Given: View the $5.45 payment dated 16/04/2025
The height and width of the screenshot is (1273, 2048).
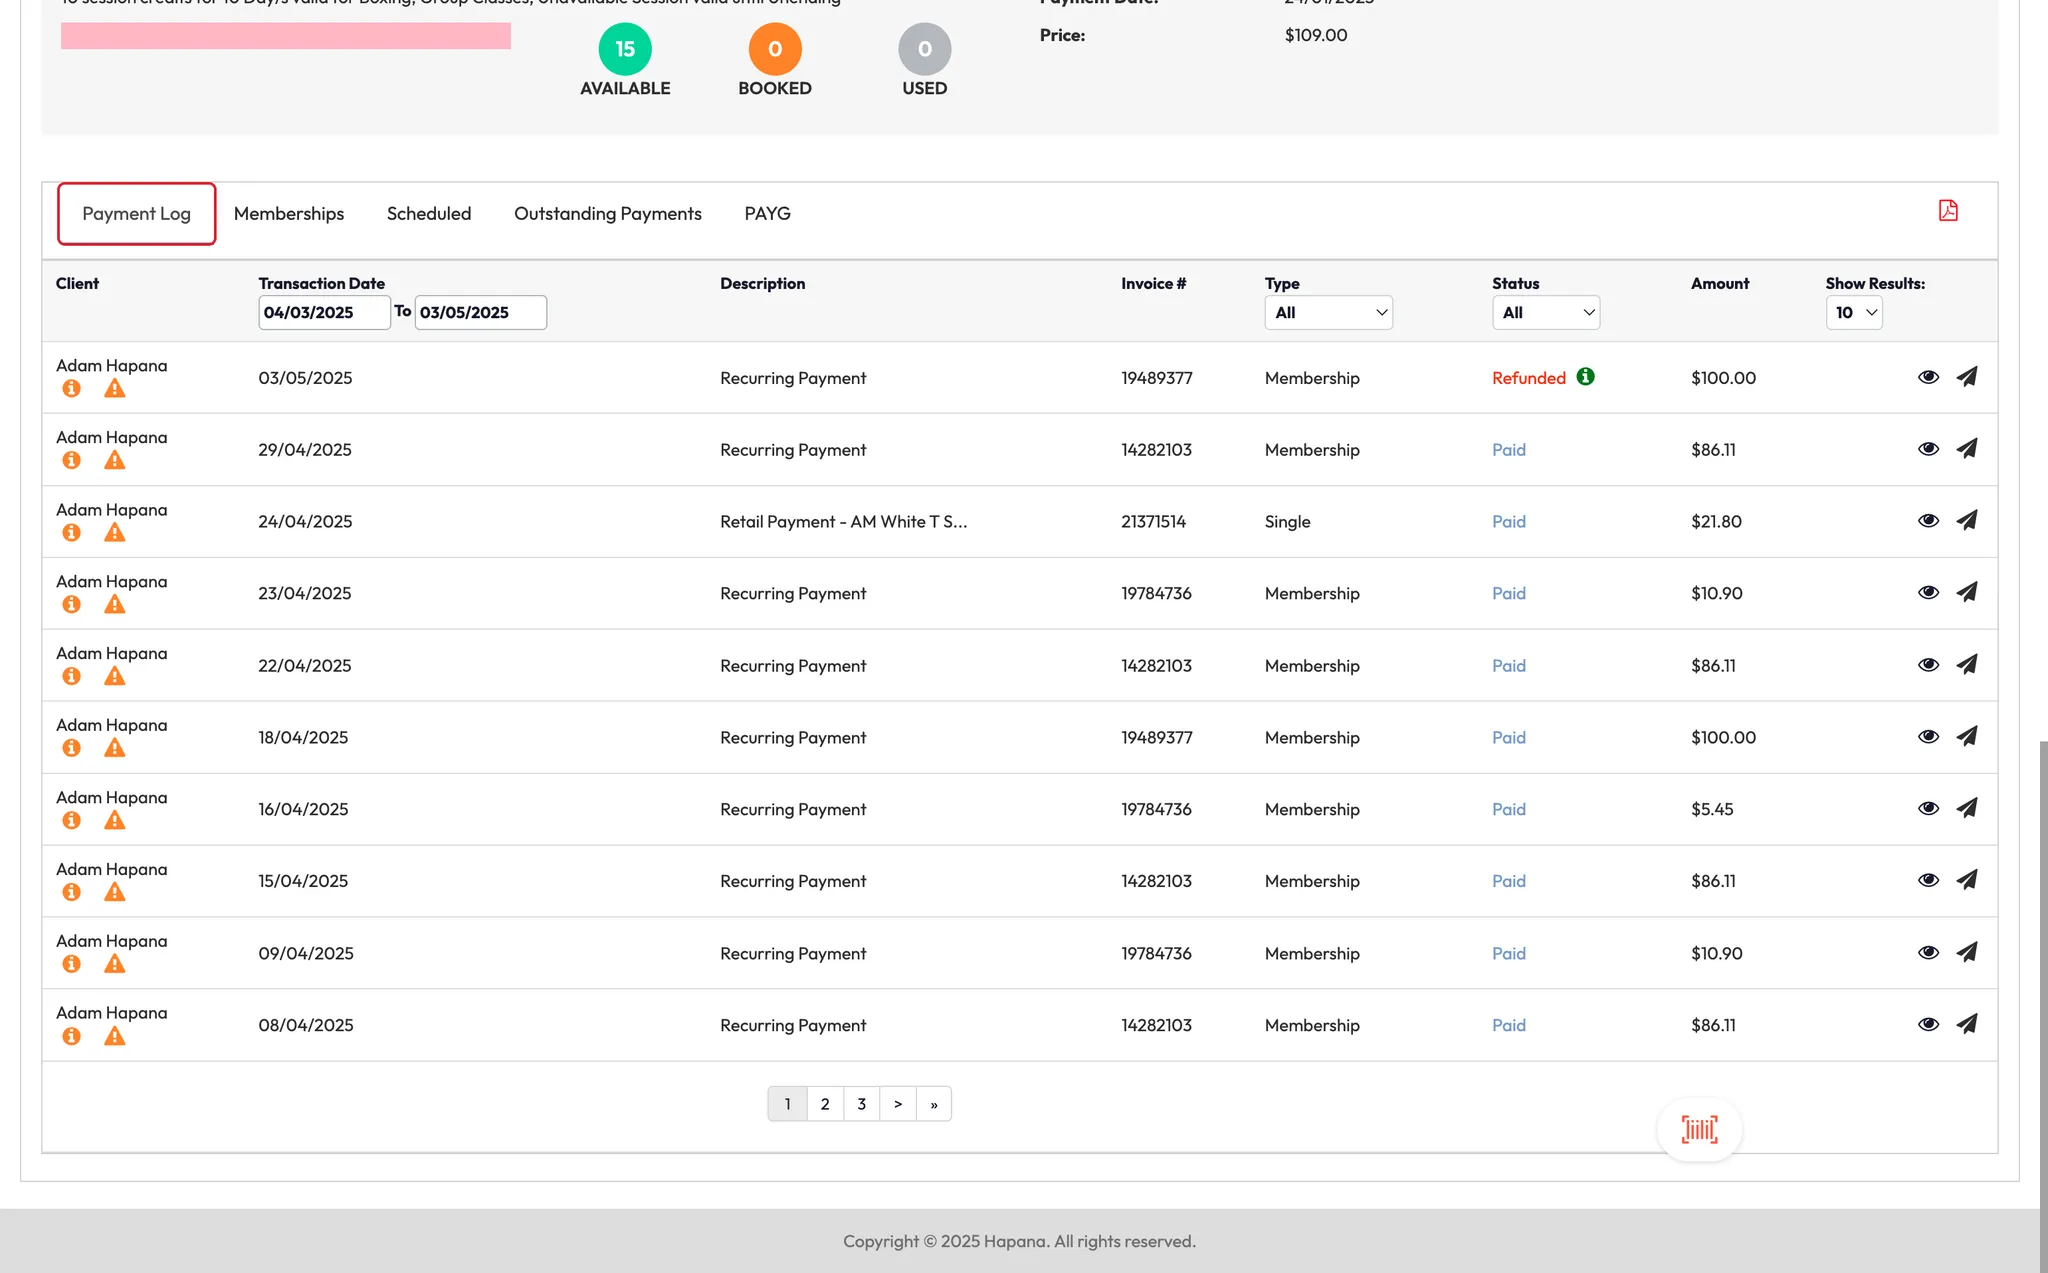Looking at the screenshot, I should pyautogui.click(x=1928, y=809).
